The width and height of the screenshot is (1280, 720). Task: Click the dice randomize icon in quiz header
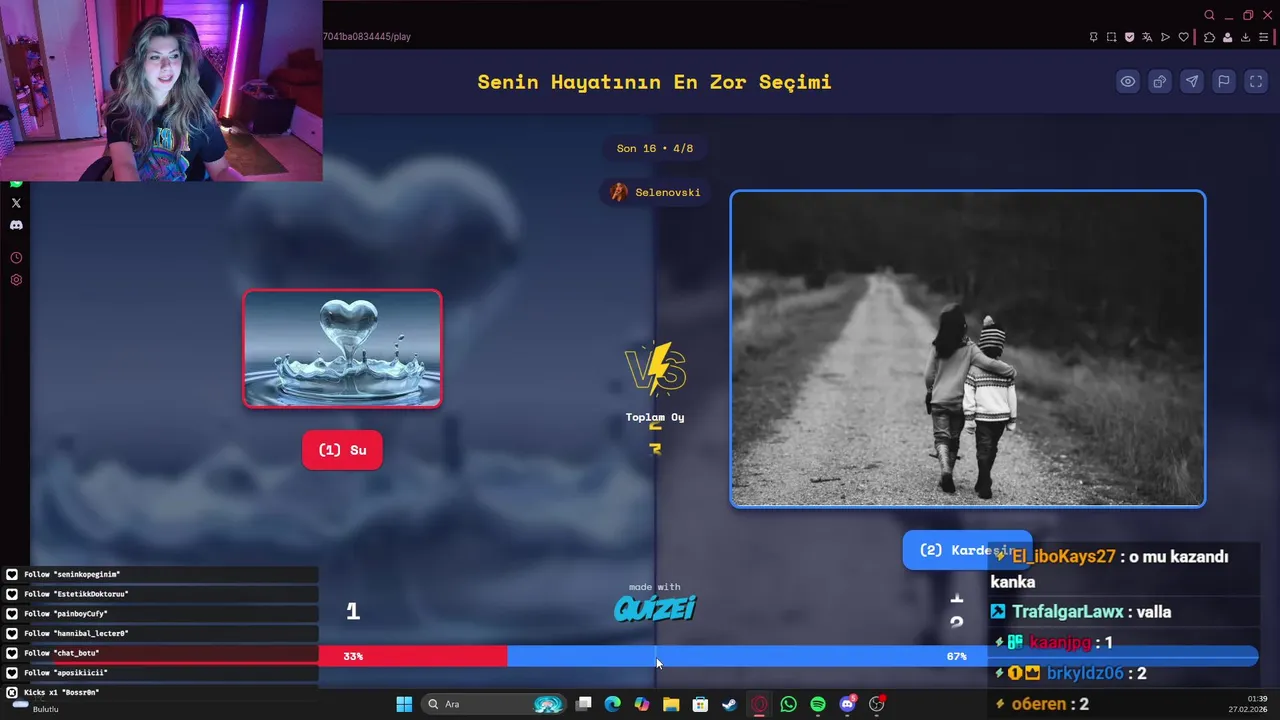pyautogui.click(x=1160, y=82)
